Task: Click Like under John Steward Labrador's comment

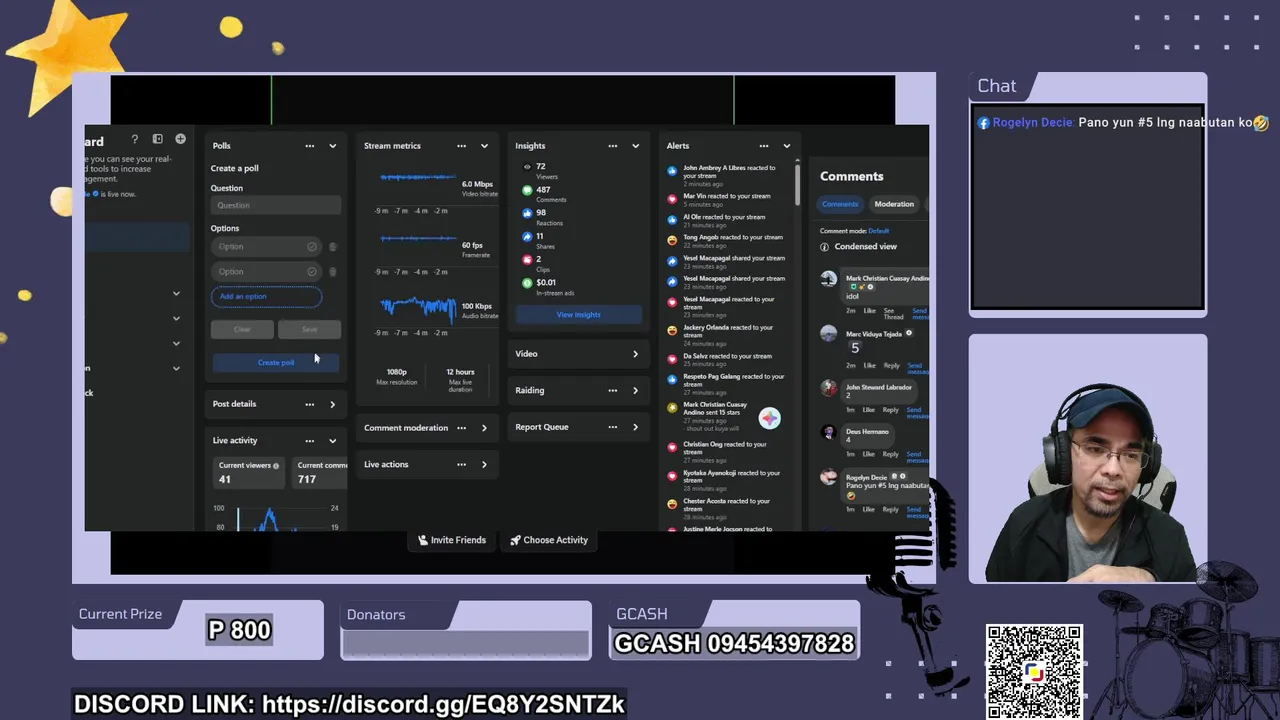Action: click(x=870, y=410)
